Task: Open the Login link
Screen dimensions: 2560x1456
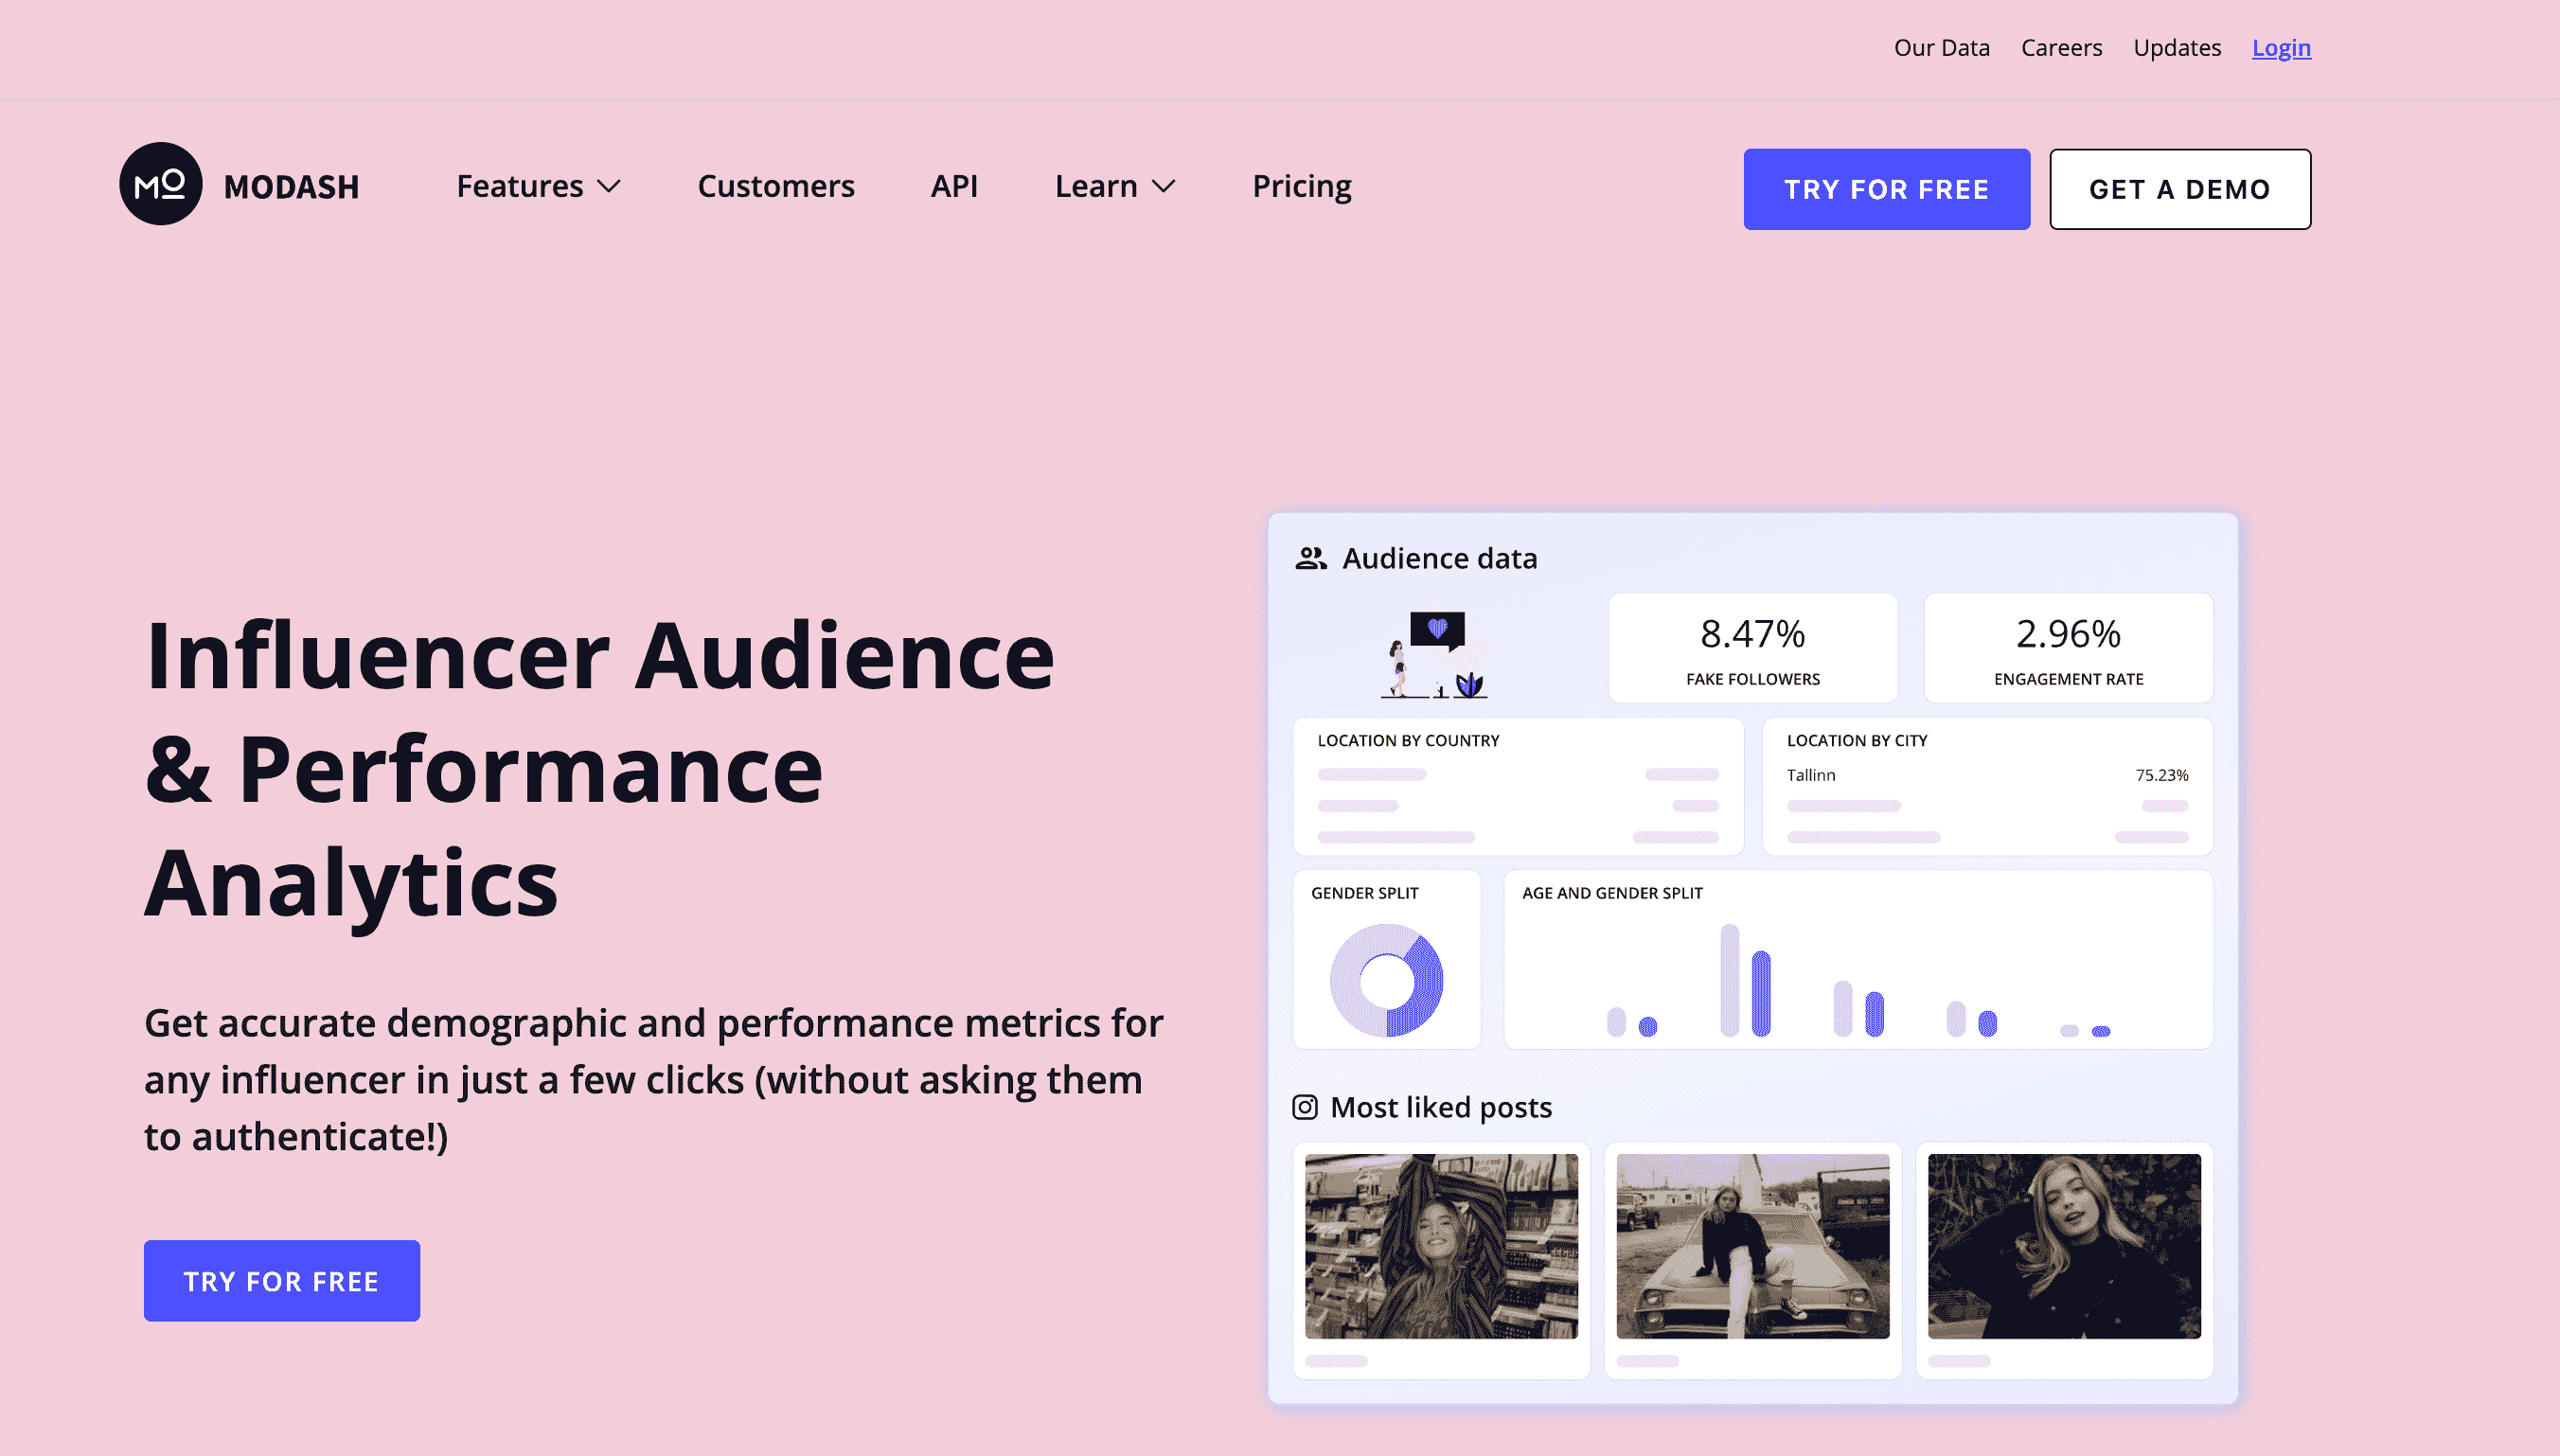Action: pos(2281,47)
